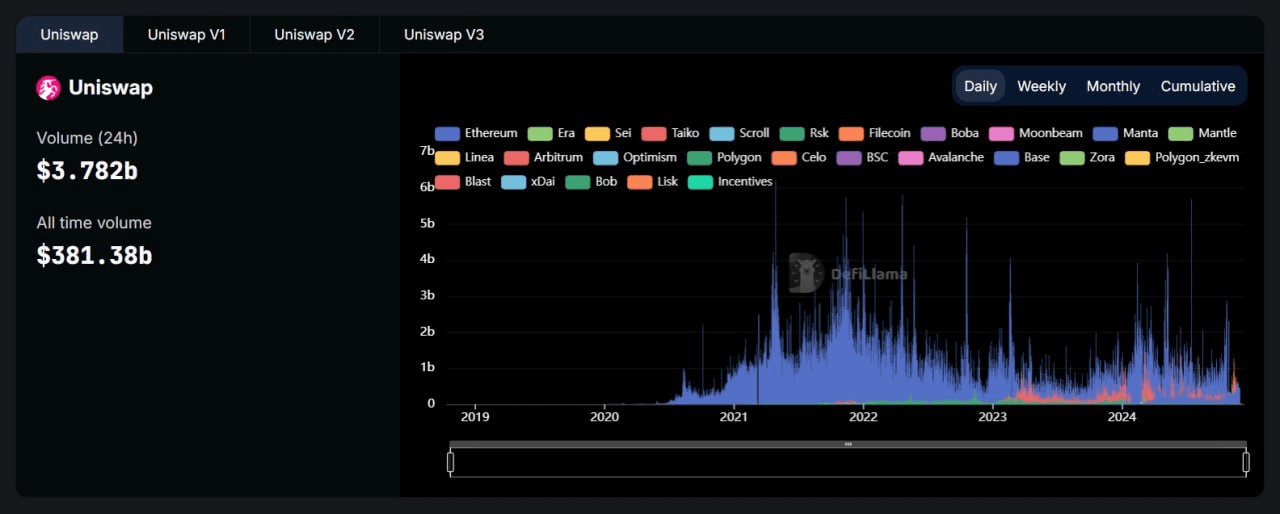Switch to the Uniswap V3 tab
1280x514 pixels.
point(444,34)
